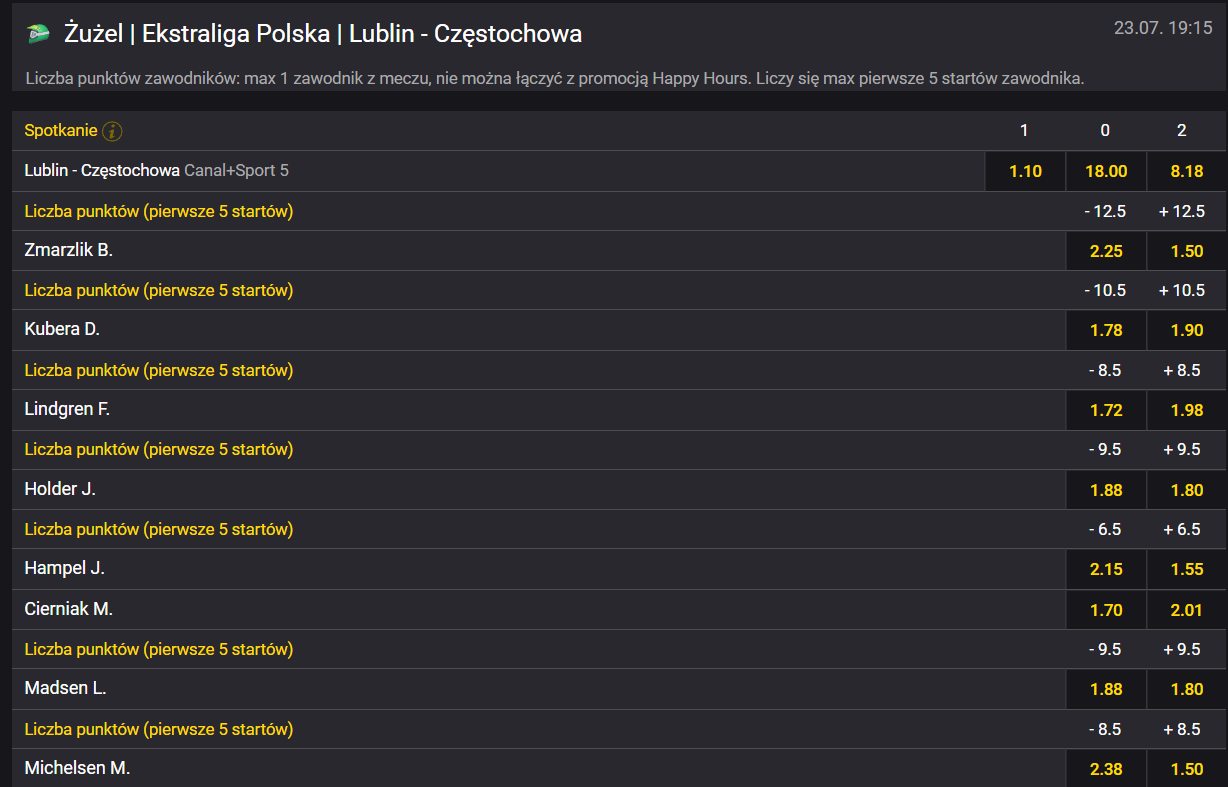
Task: Pick Holder J. under 9.5 odds 1.88
Action: point(1106,490)
